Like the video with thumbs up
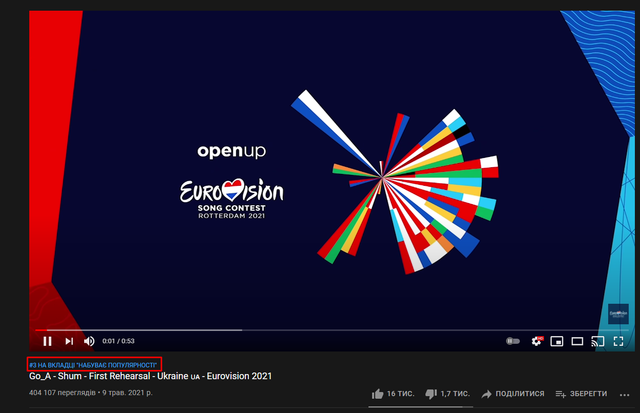Screen dimensions: 640x413 [393, 394]
